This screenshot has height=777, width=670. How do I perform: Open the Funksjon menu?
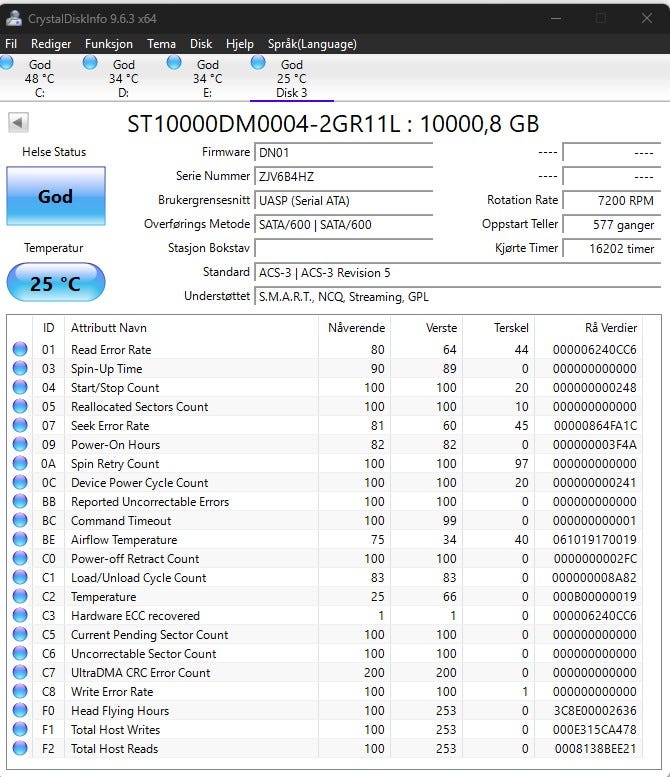coord(108,44)
